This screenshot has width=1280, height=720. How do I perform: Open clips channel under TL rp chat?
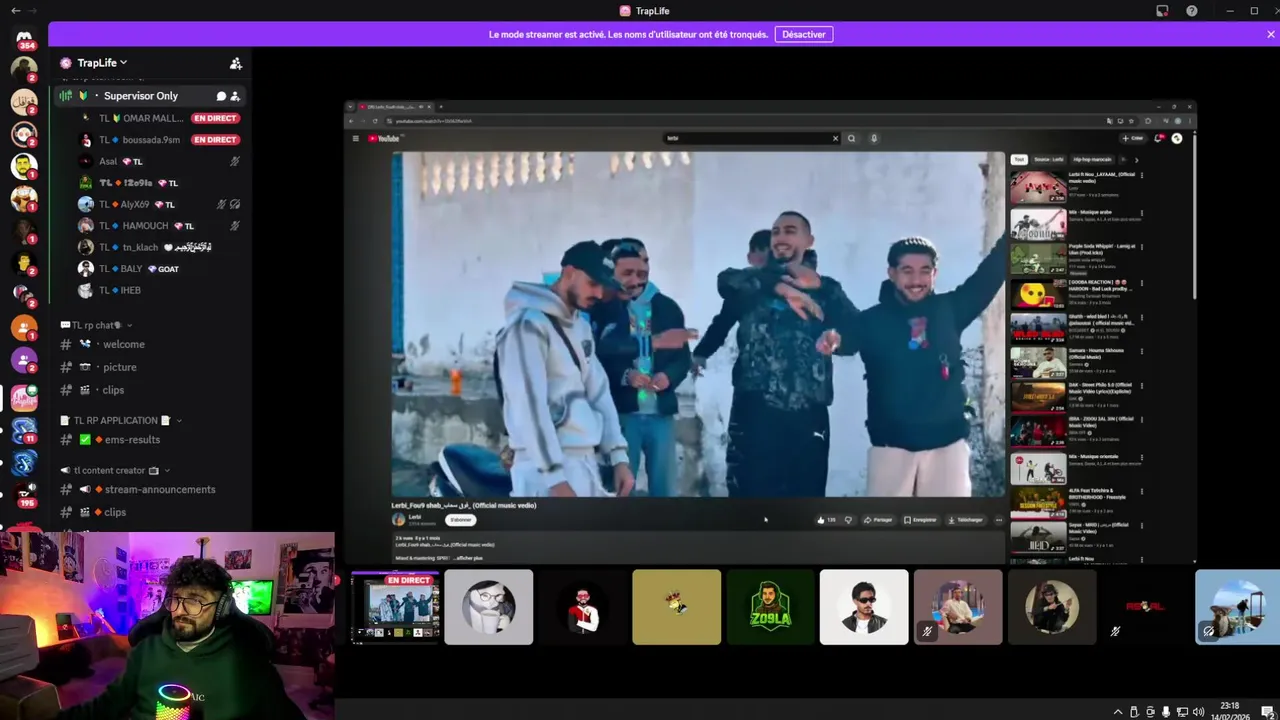pos(113,390)
